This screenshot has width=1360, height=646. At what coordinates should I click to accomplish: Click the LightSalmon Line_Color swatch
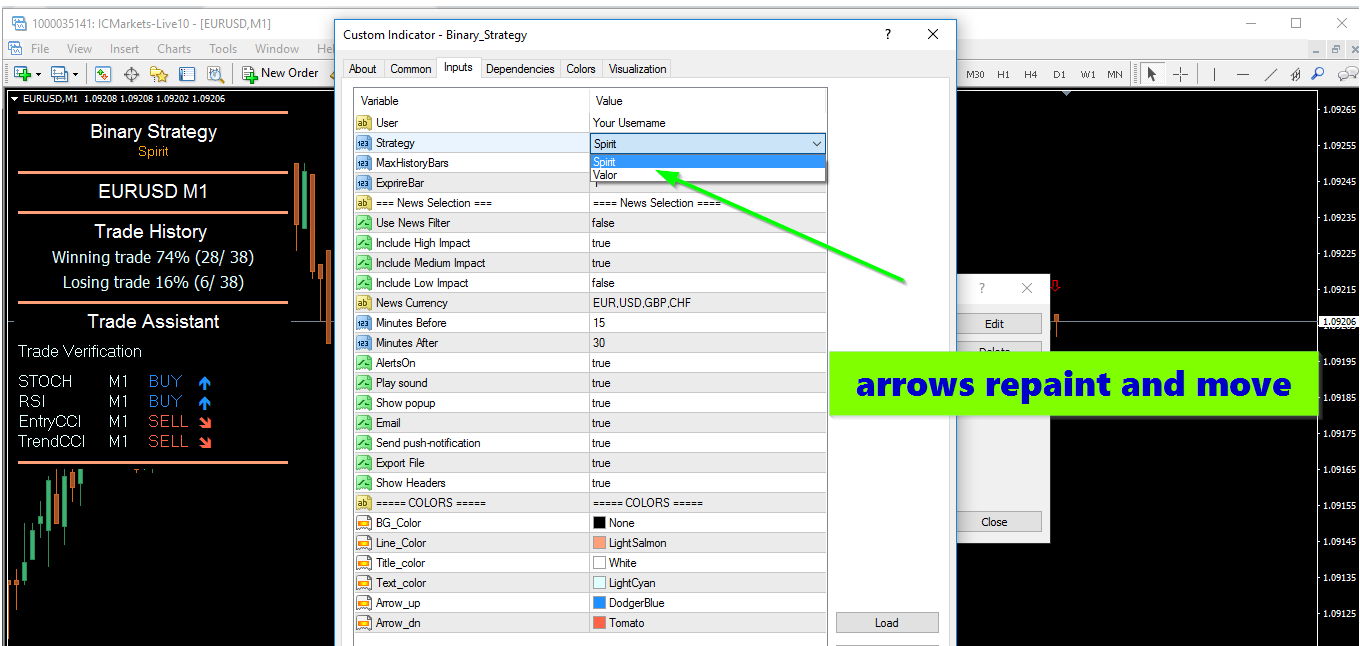600,543
